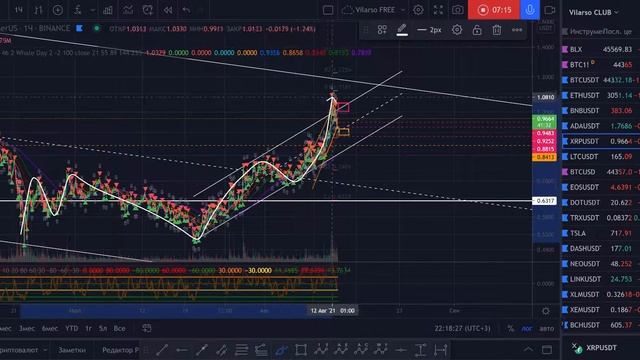Expand the Vilarso FREE layout dropdown arrow

[403, 10]
